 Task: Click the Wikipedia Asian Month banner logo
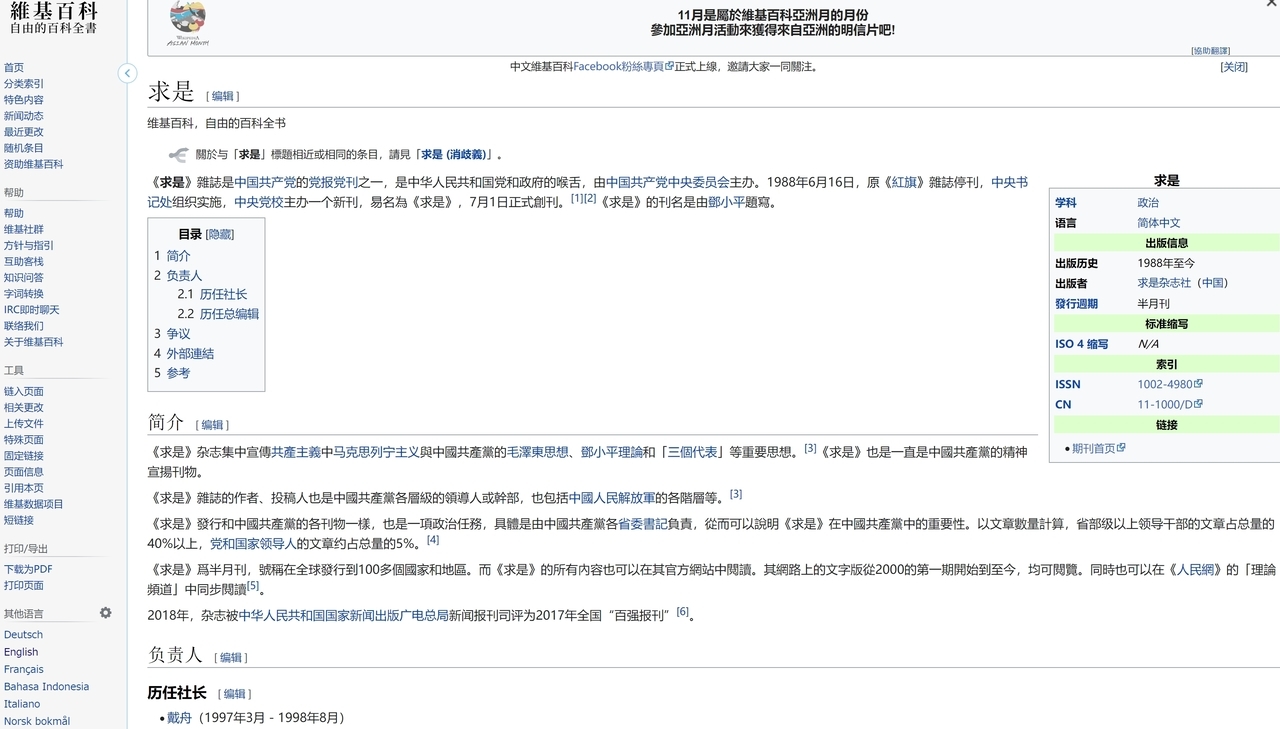pos(188,24)
